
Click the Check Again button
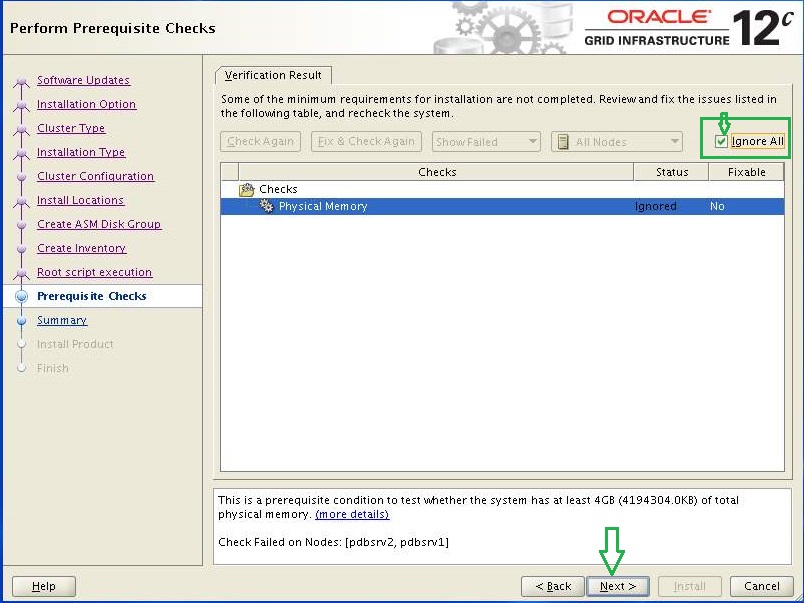260,142
